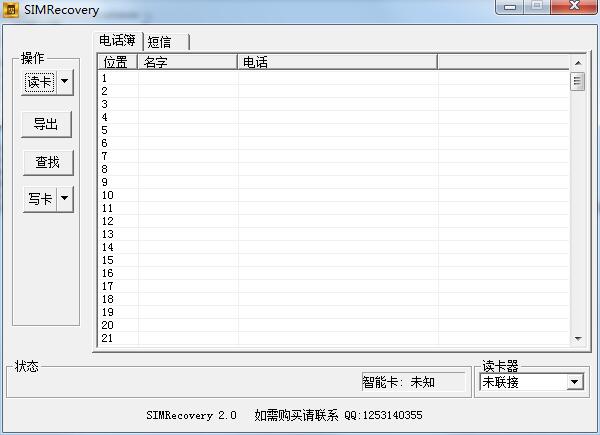Select phonebook row 16
The image size is (600, 435).
[334, 274]
